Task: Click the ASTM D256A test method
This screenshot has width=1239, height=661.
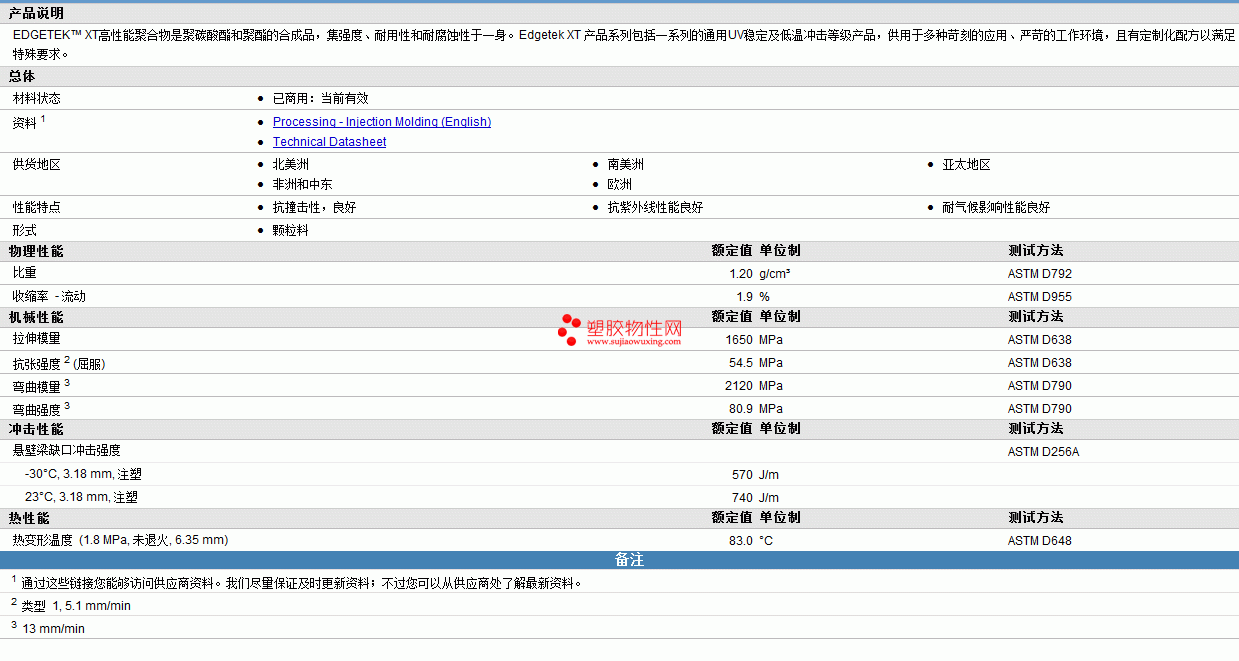Action: (1044, 452)
